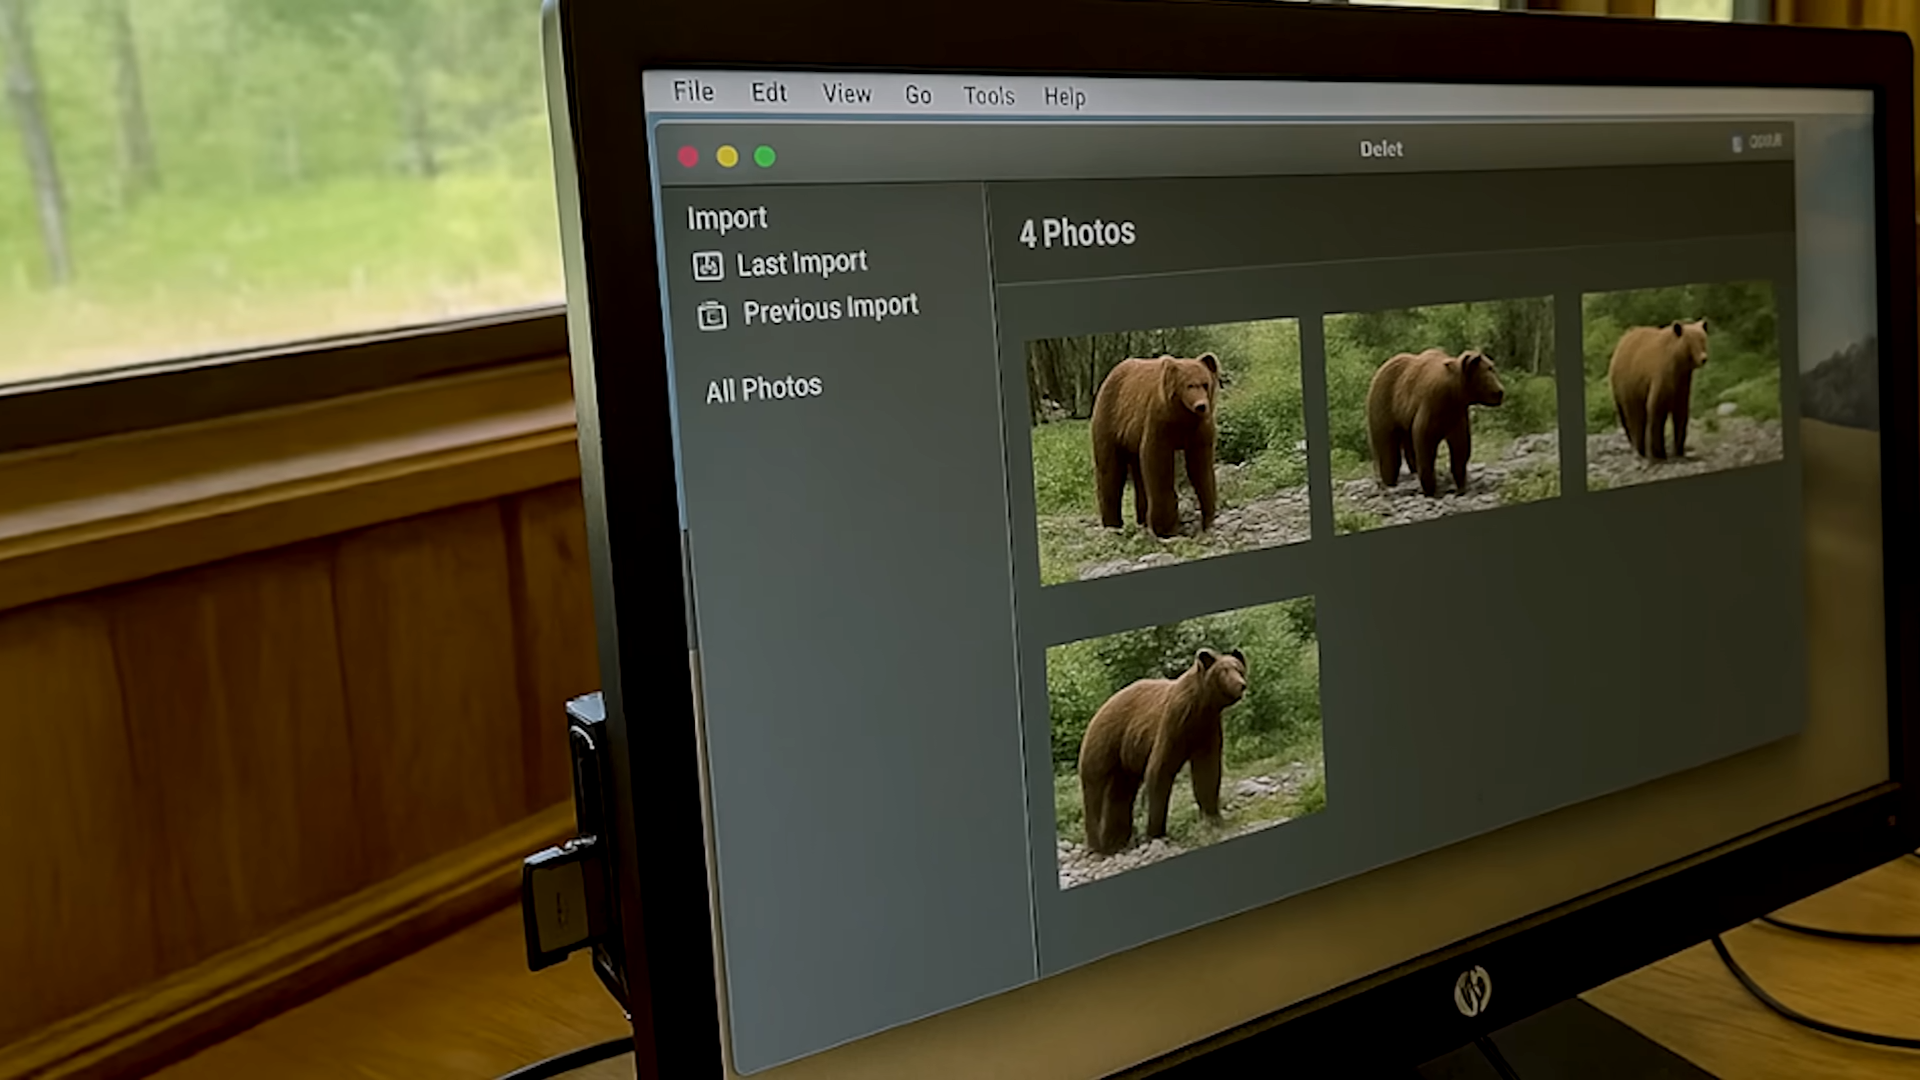Viewport: 1920px width, 1080px height.
Task: Open the View menu
Action: click(846, 94)
